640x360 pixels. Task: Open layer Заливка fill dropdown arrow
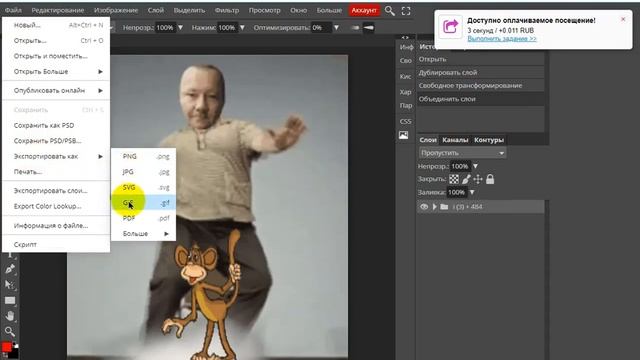472,192
